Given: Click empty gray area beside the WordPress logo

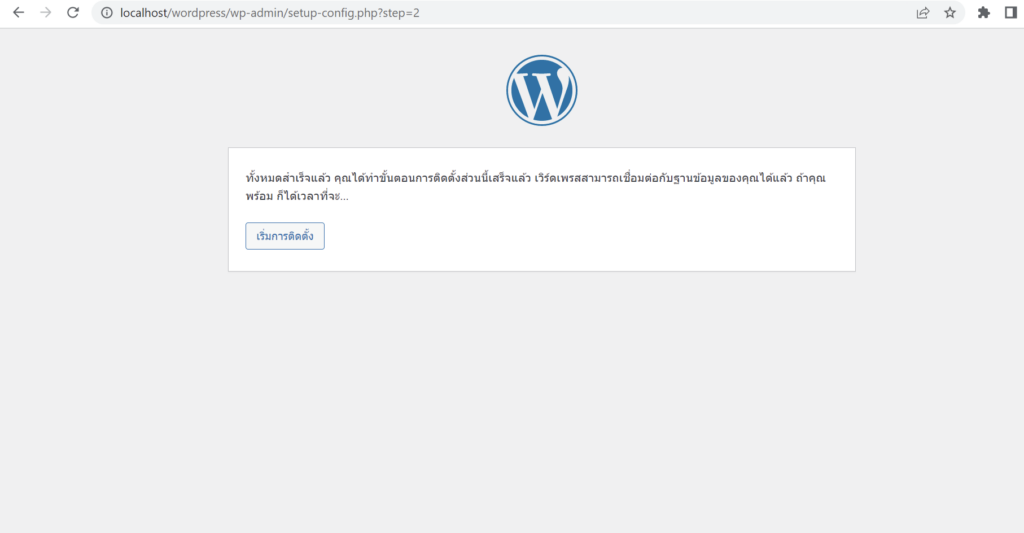Looking at the screenshot, I should pyautogui.click(x=750, y=90).
